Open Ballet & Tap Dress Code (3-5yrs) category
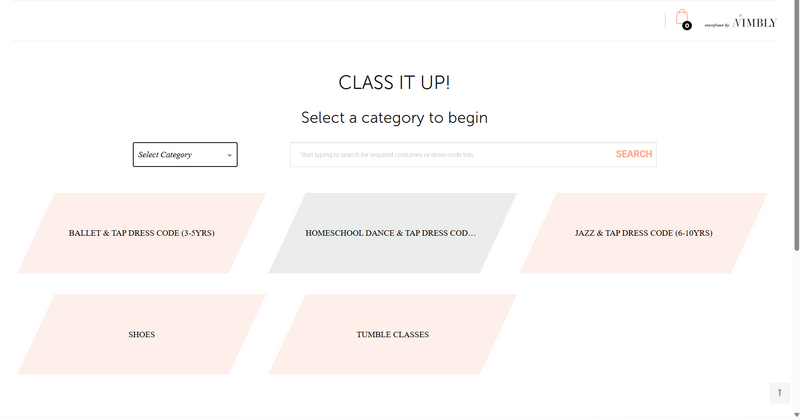800x419 pixels. (x=141, y=233)
